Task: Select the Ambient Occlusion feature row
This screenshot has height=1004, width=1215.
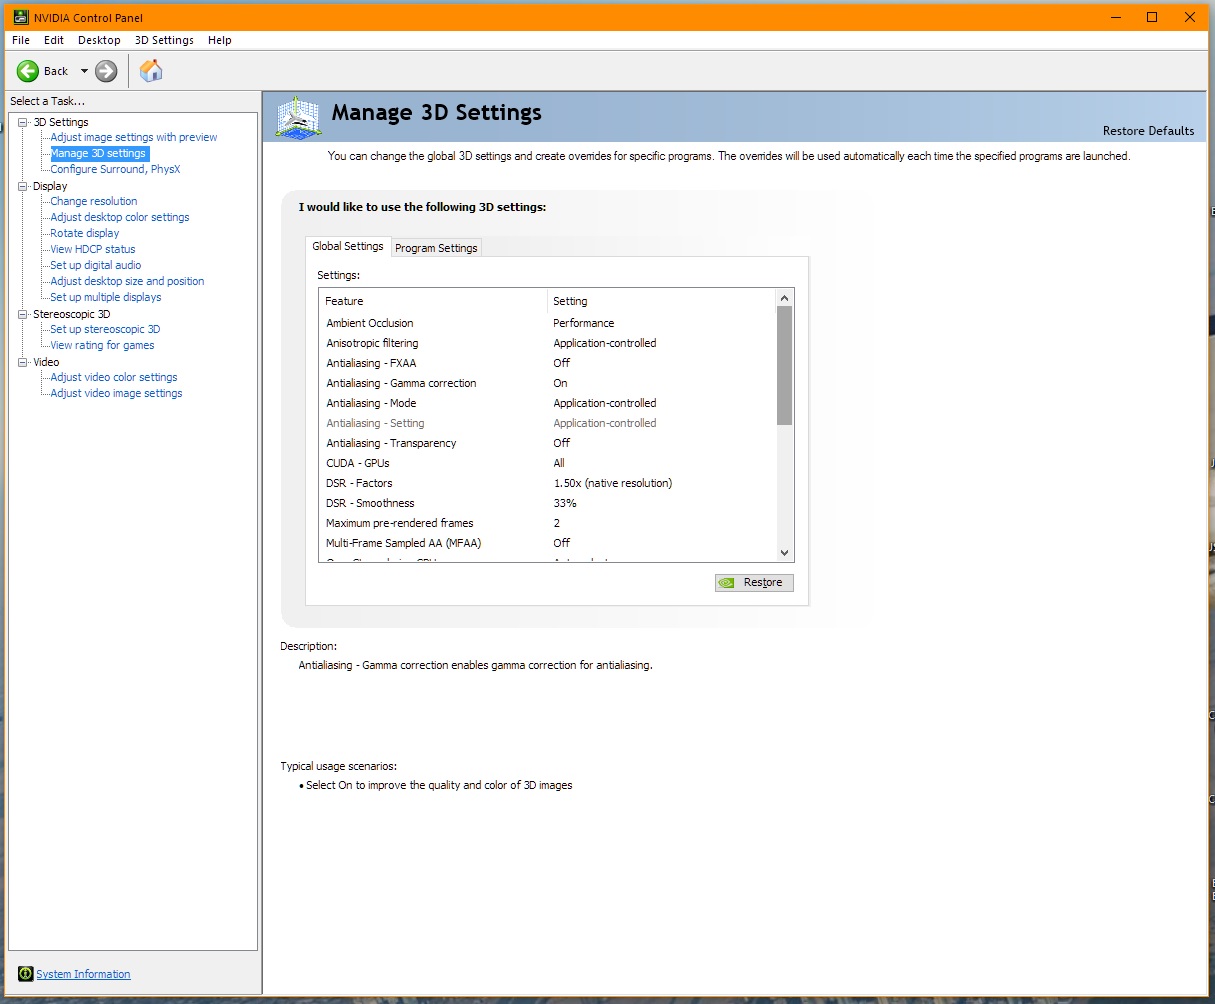Action: 547,323
